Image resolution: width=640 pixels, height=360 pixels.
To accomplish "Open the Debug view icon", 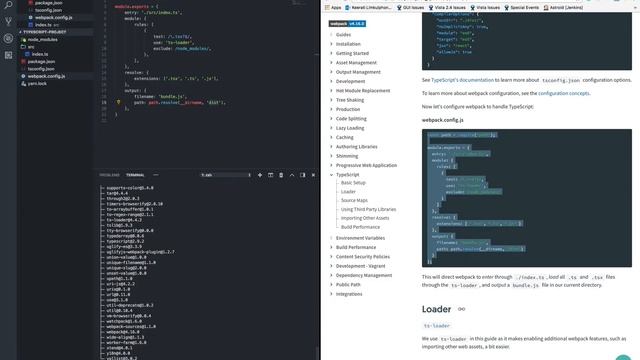I will click(8, 38).
